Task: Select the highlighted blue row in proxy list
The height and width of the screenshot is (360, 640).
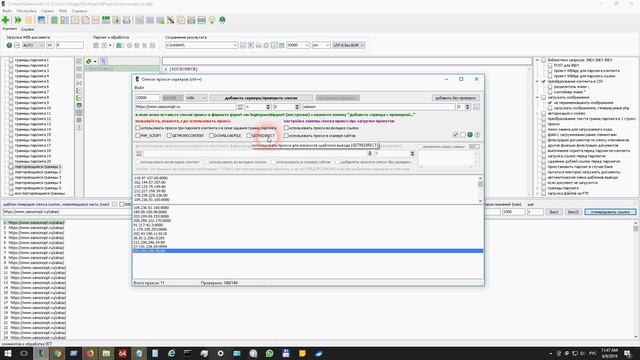Action: tap(308, 251)
